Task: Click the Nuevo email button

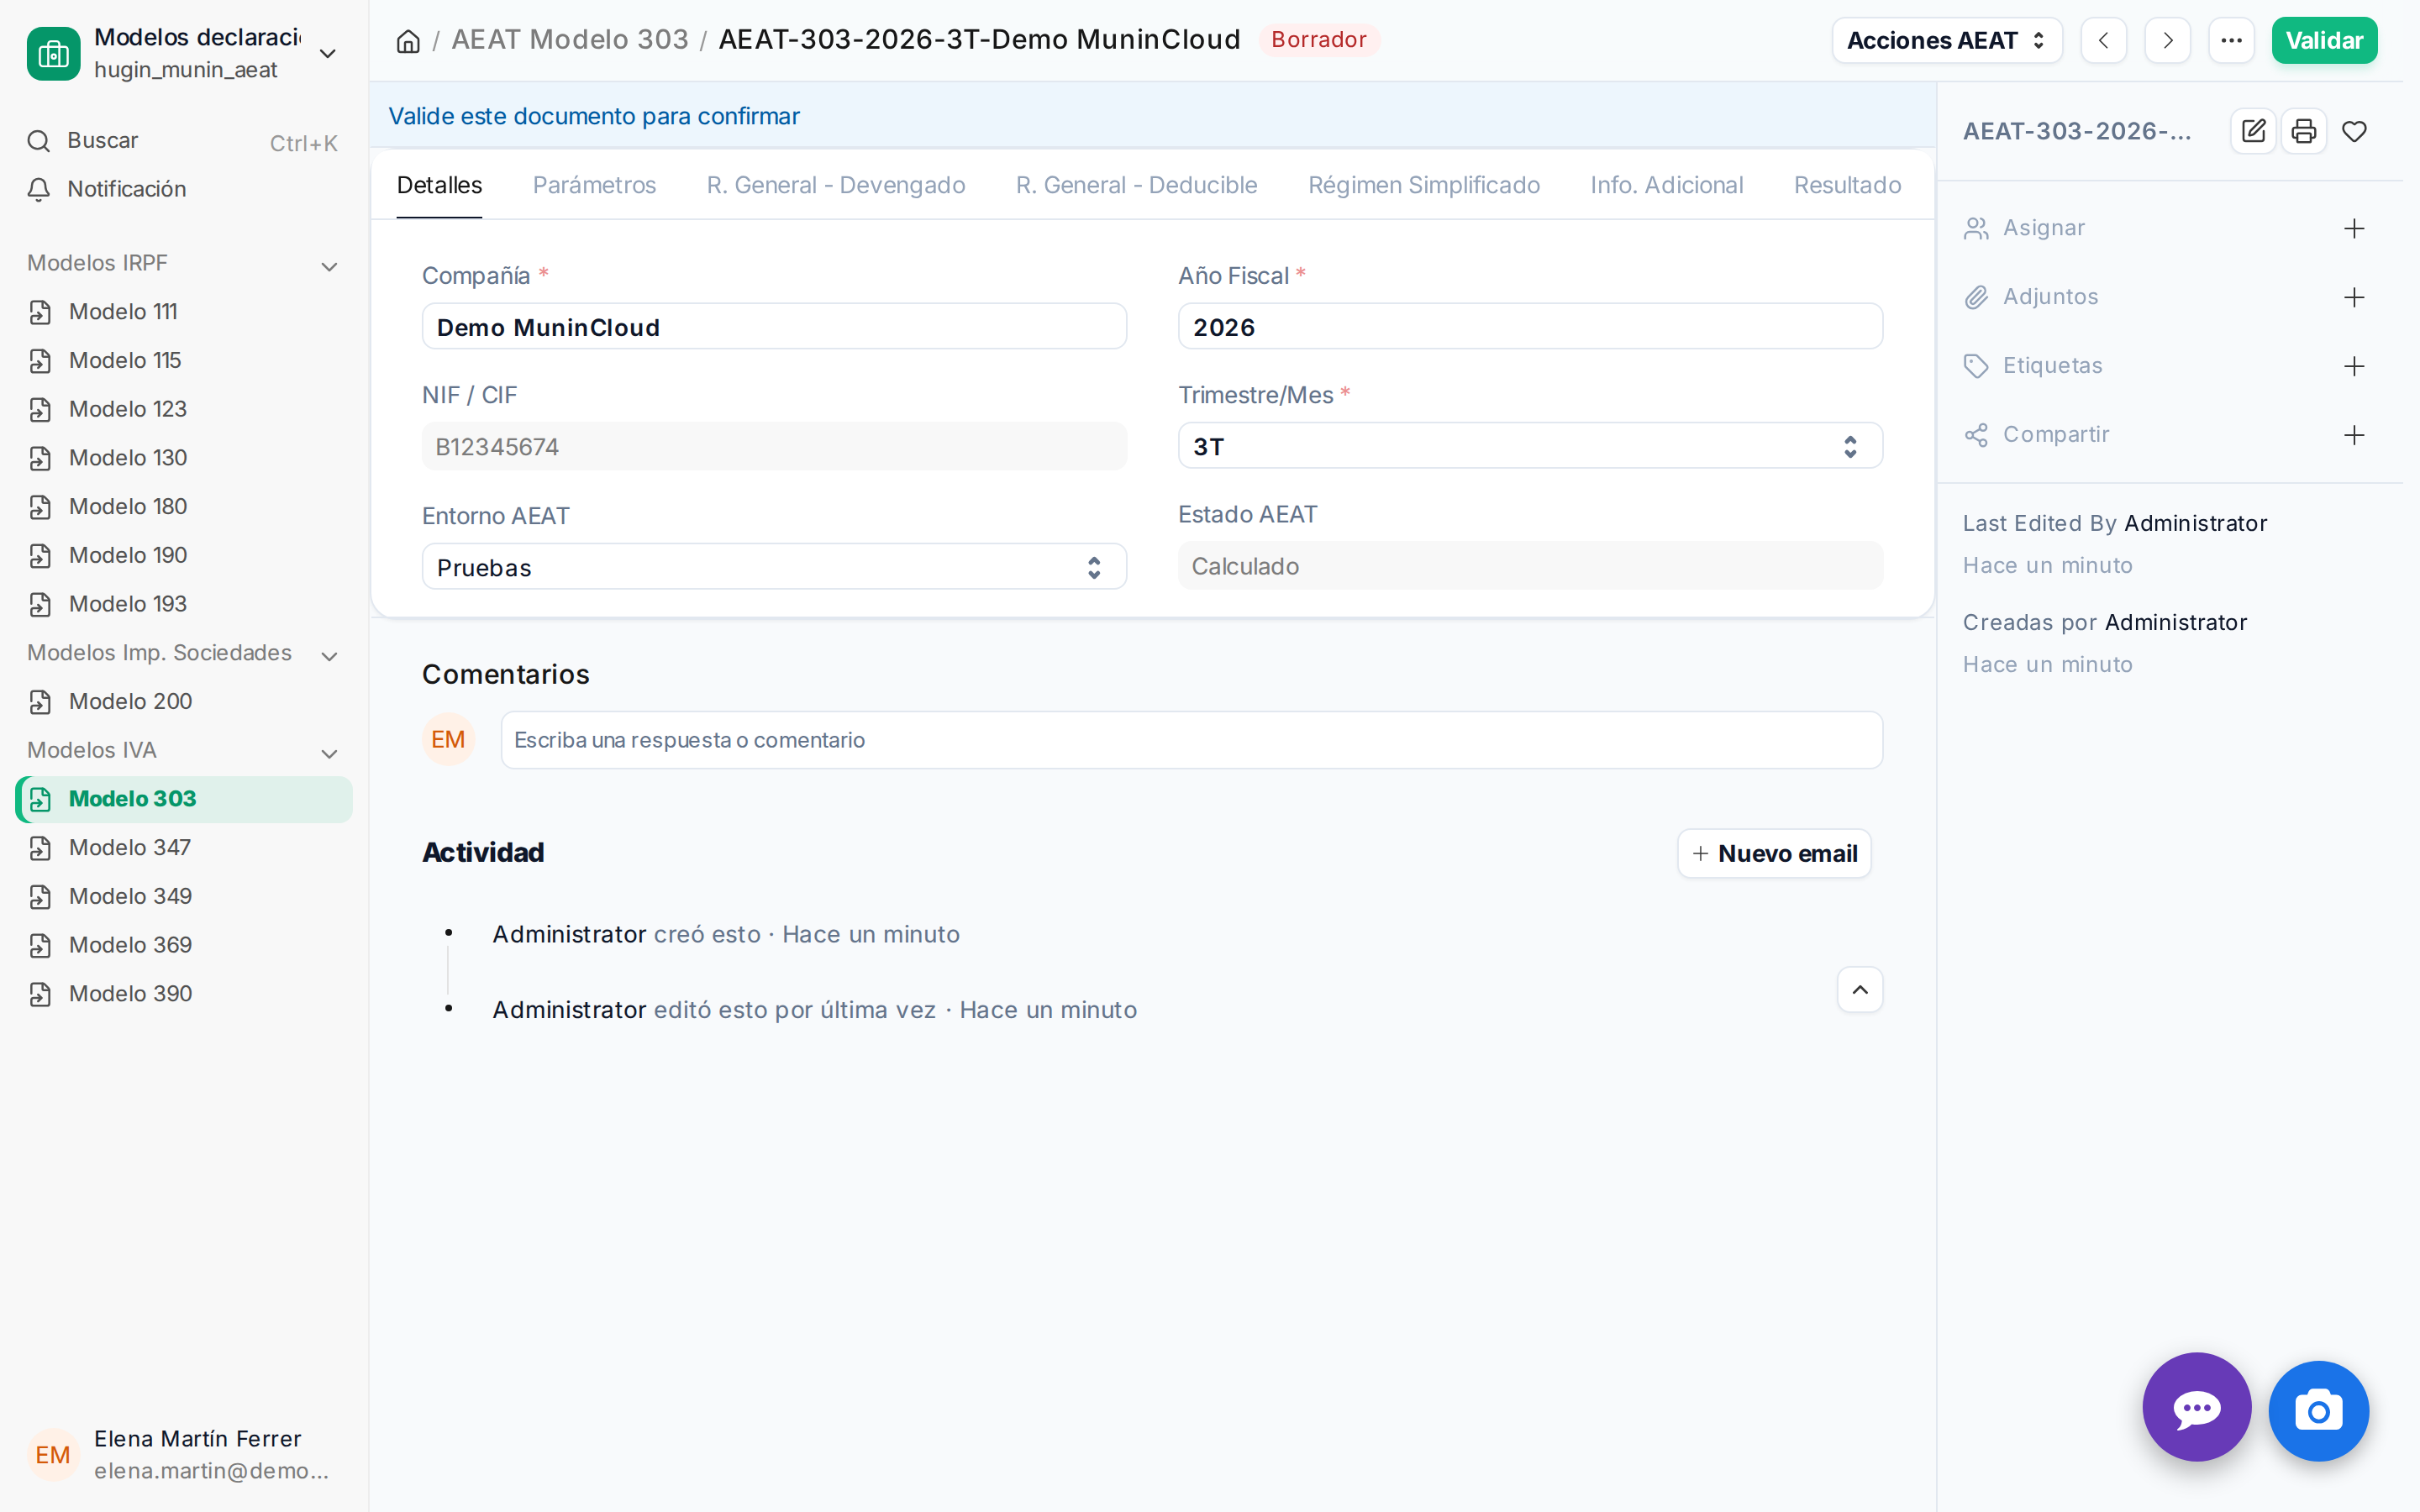Action: pos(1774,854)
